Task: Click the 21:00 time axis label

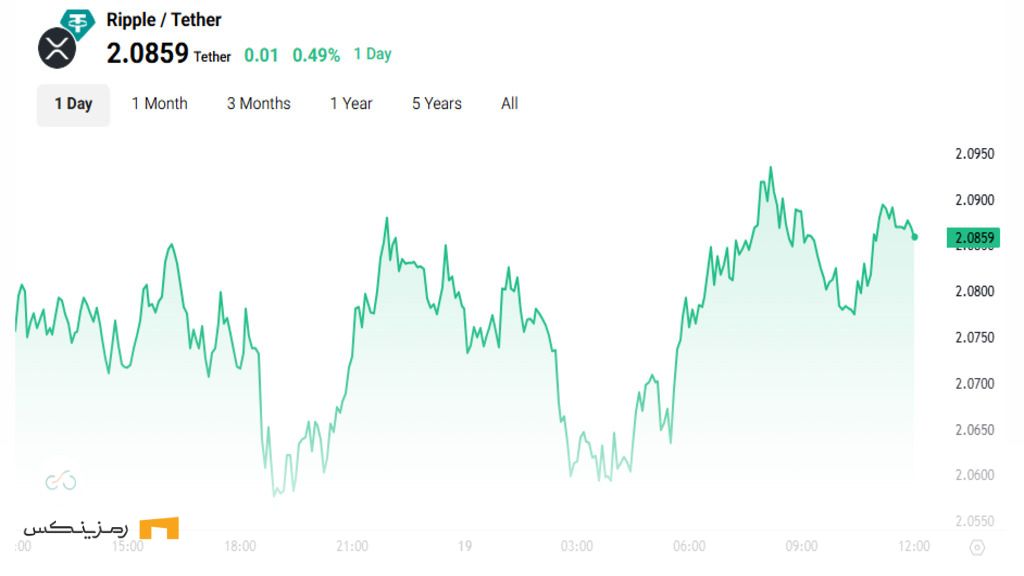Action: [353, 546]
